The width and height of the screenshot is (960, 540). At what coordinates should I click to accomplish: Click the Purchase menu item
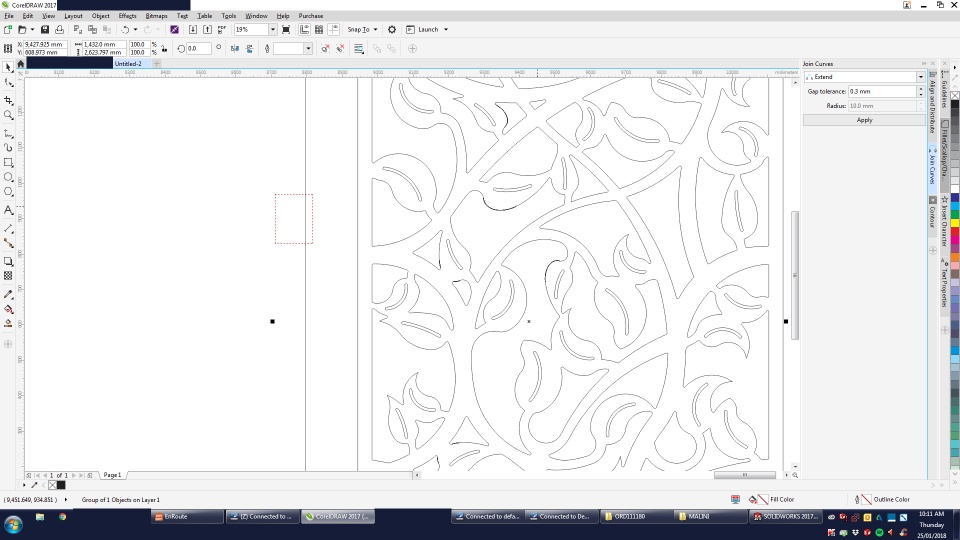[310, 16]
